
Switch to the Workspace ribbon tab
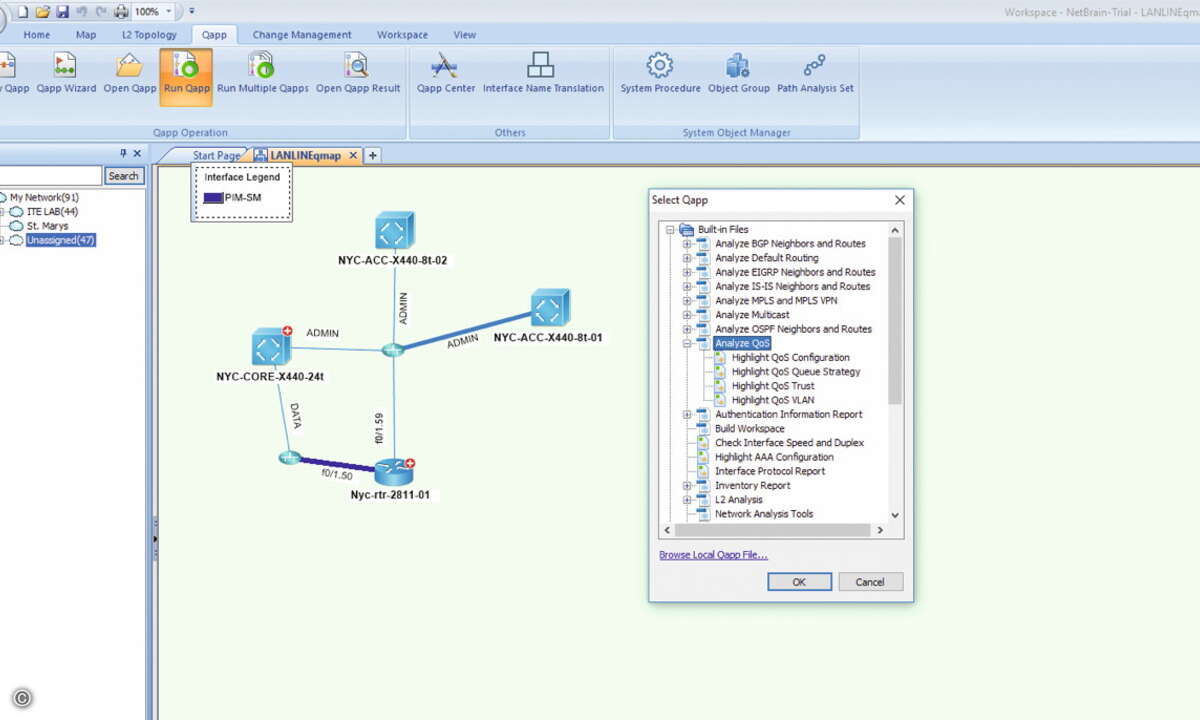402,34
